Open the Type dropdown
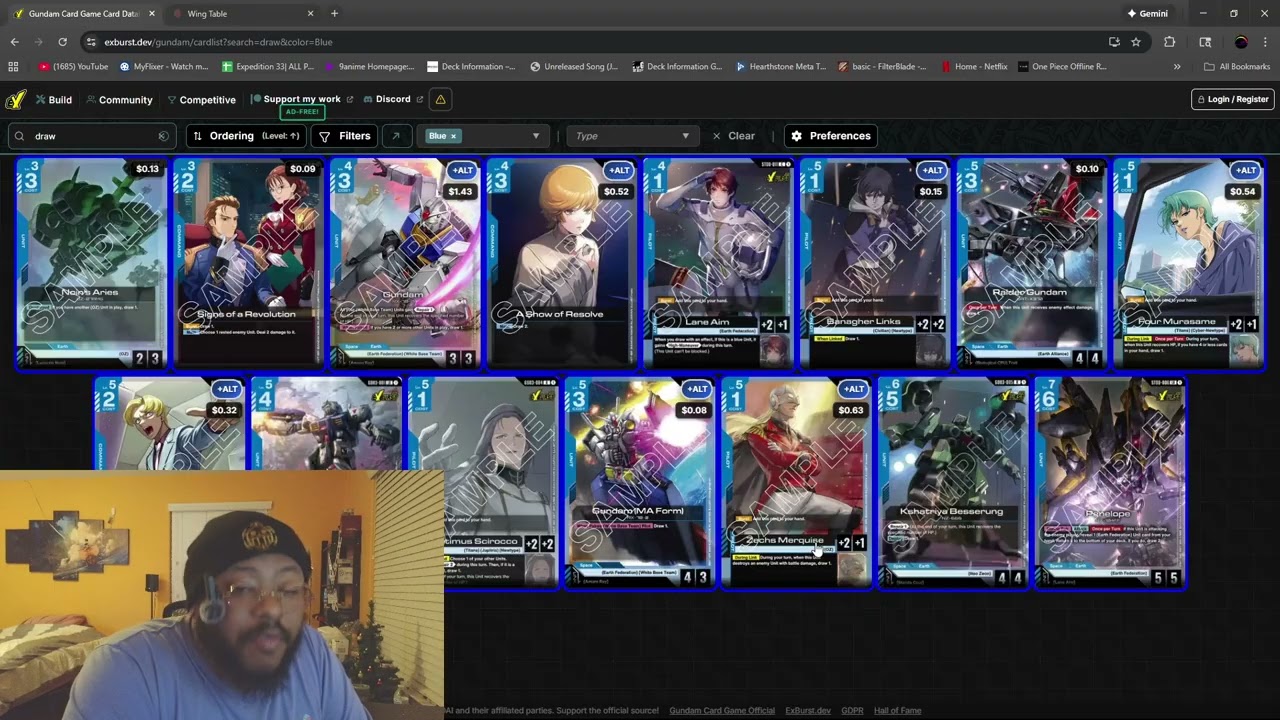Screen dimensions: 1280x720 [632, 136]
